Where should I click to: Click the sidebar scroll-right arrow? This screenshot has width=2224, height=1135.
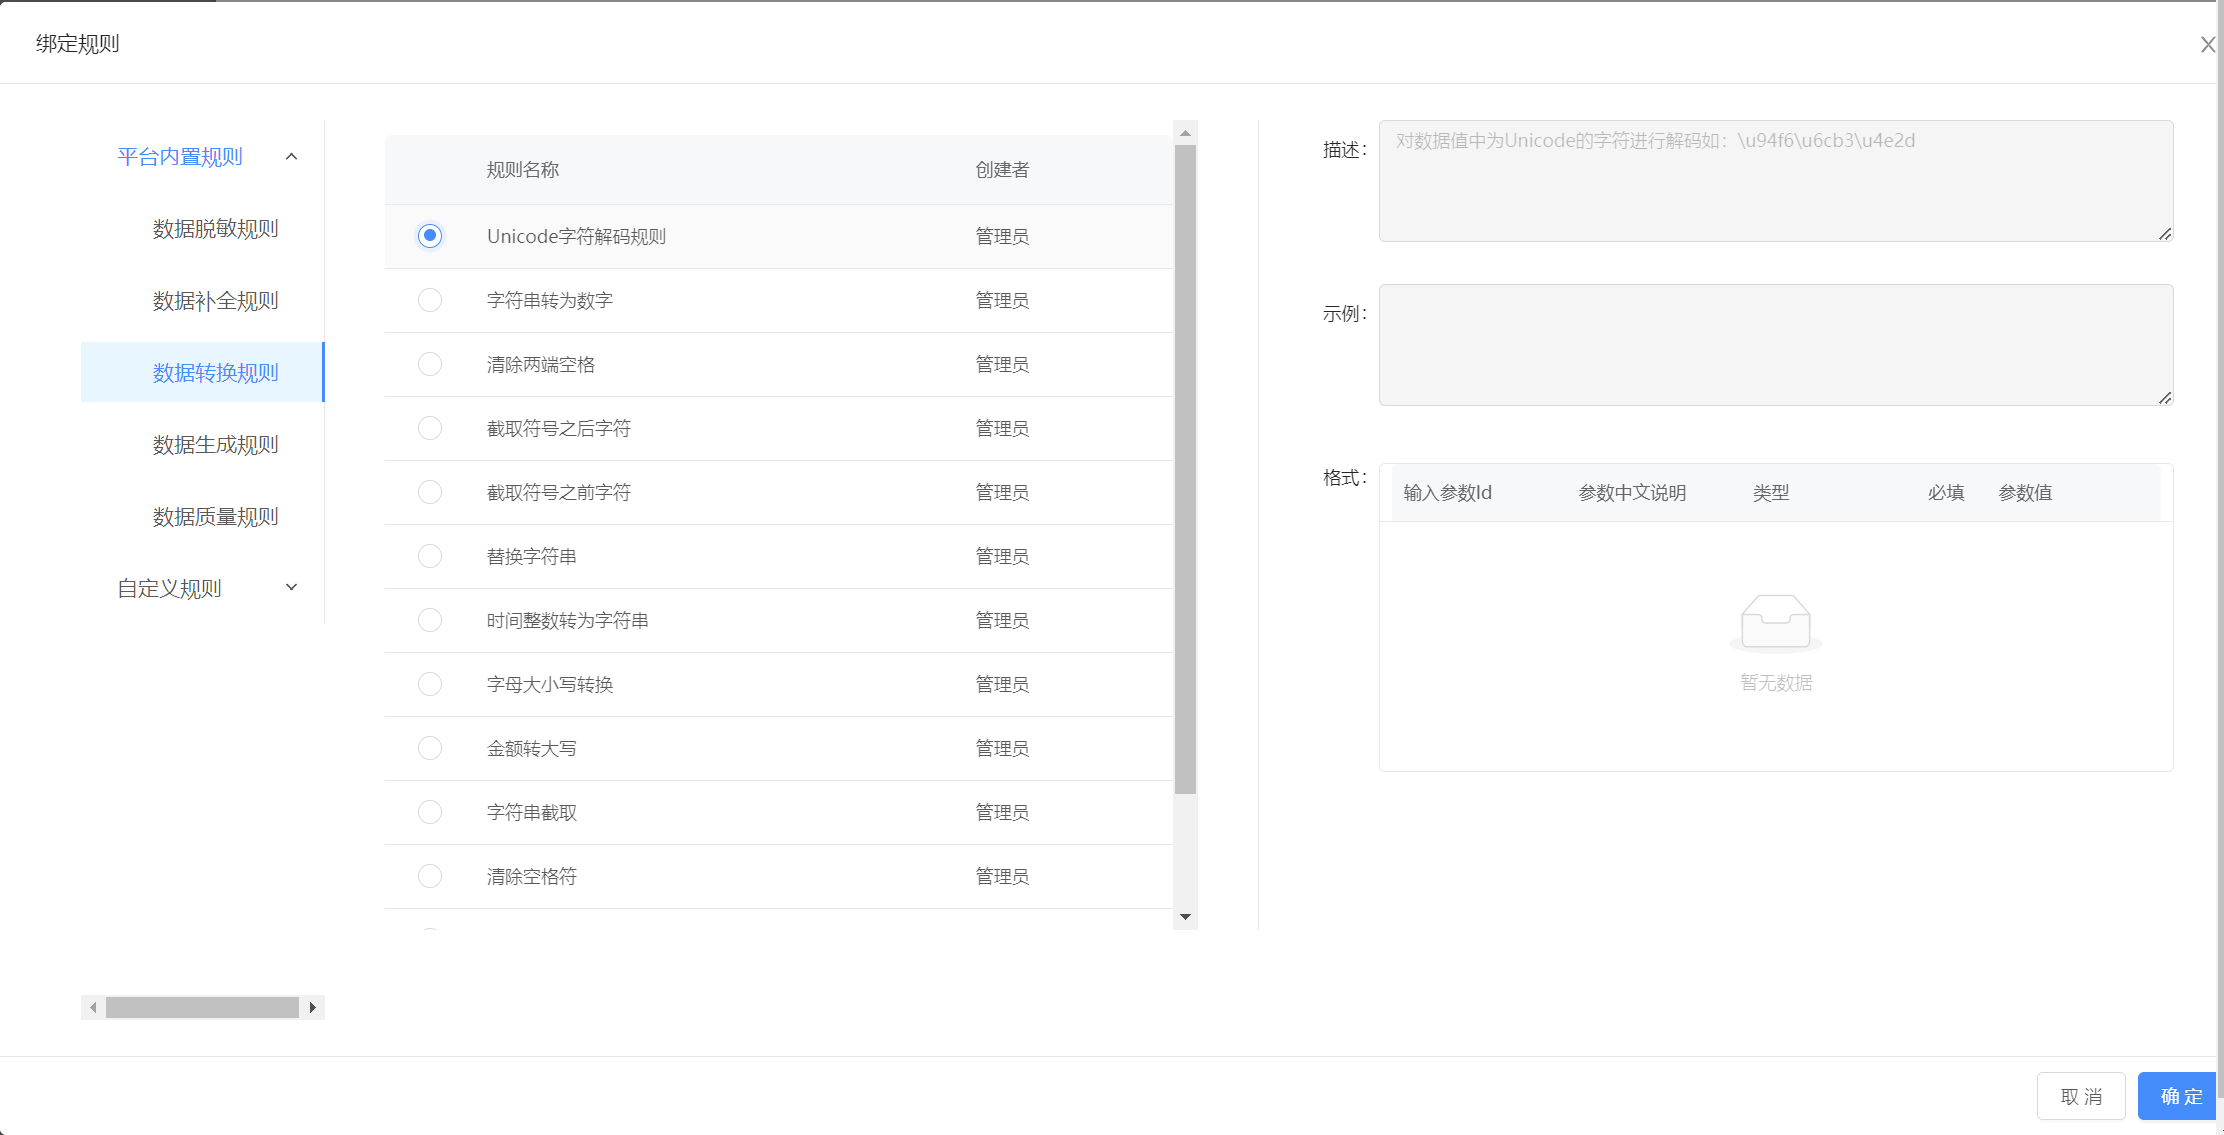[313, 1007]
